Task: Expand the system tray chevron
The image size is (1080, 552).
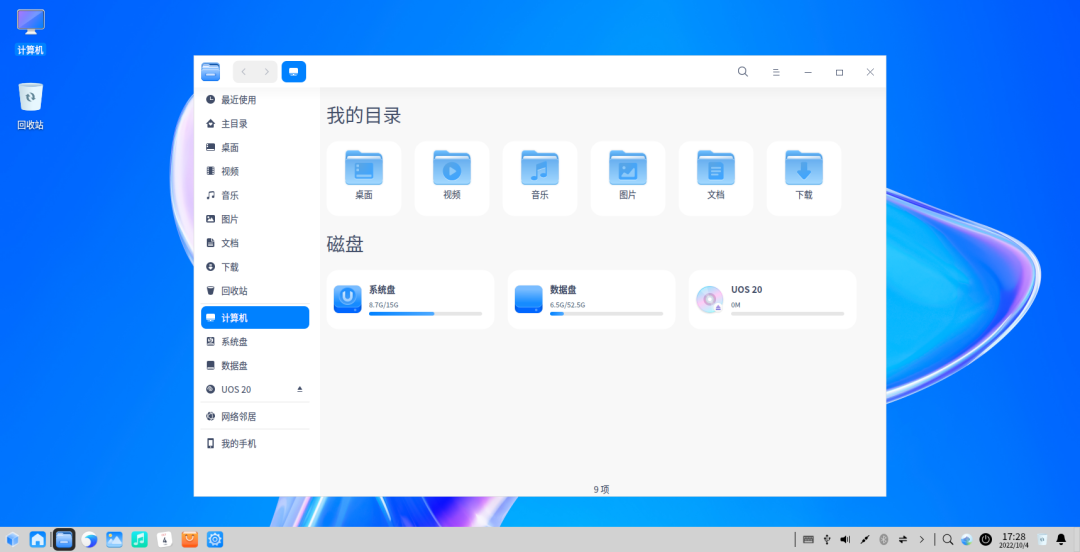Action: (x=922, y=540)
